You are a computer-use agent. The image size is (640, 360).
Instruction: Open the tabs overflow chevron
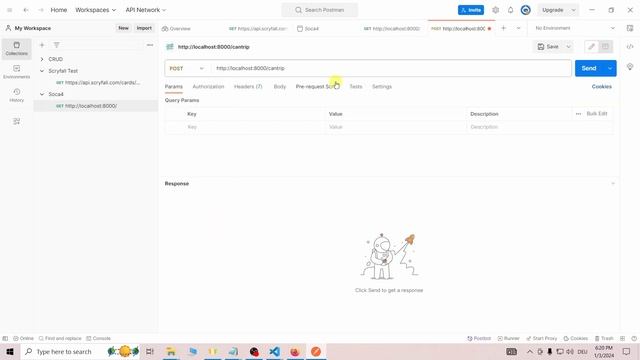518,28
